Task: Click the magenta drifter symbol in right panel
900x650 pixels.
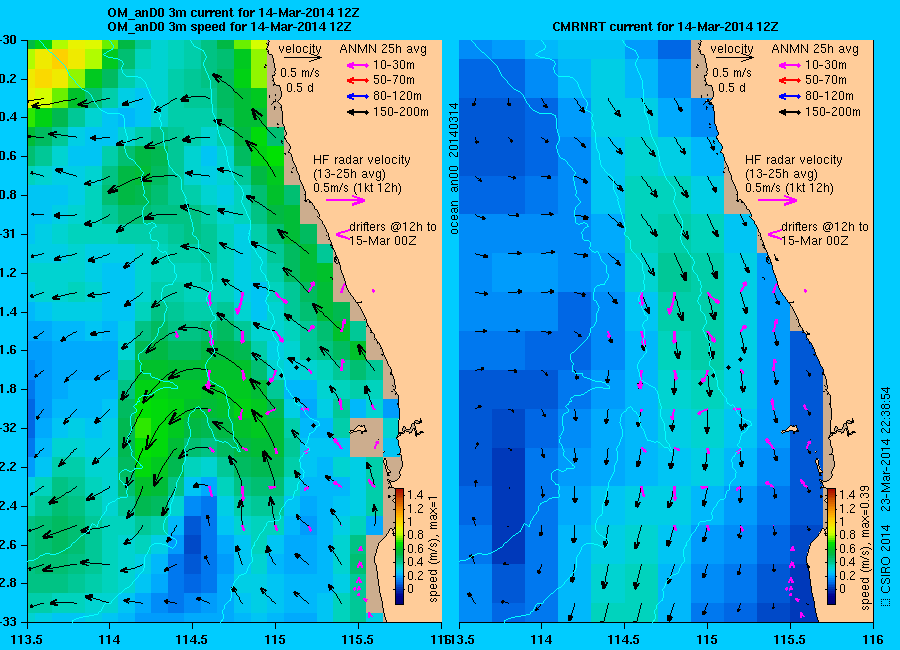Action: coord(775,234)
